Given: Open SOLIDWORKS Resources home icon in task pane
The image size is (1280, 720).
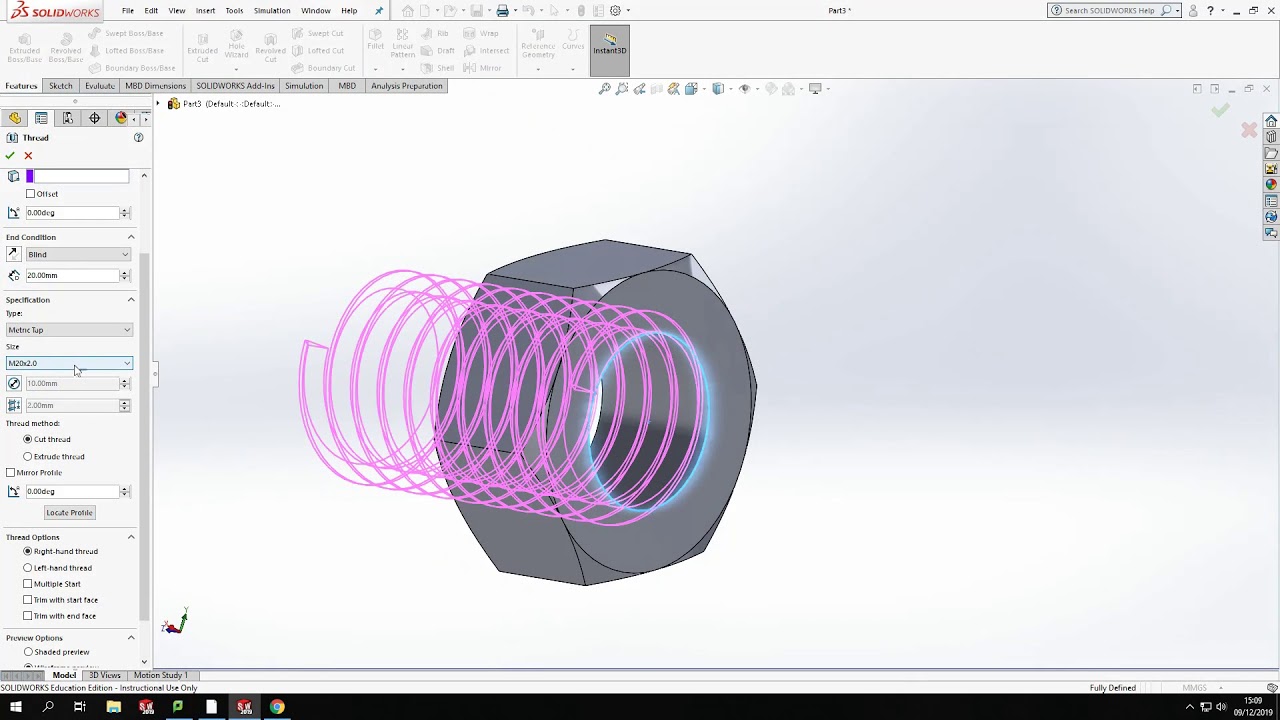Looking at the screenshot, I should [1271, 121].
